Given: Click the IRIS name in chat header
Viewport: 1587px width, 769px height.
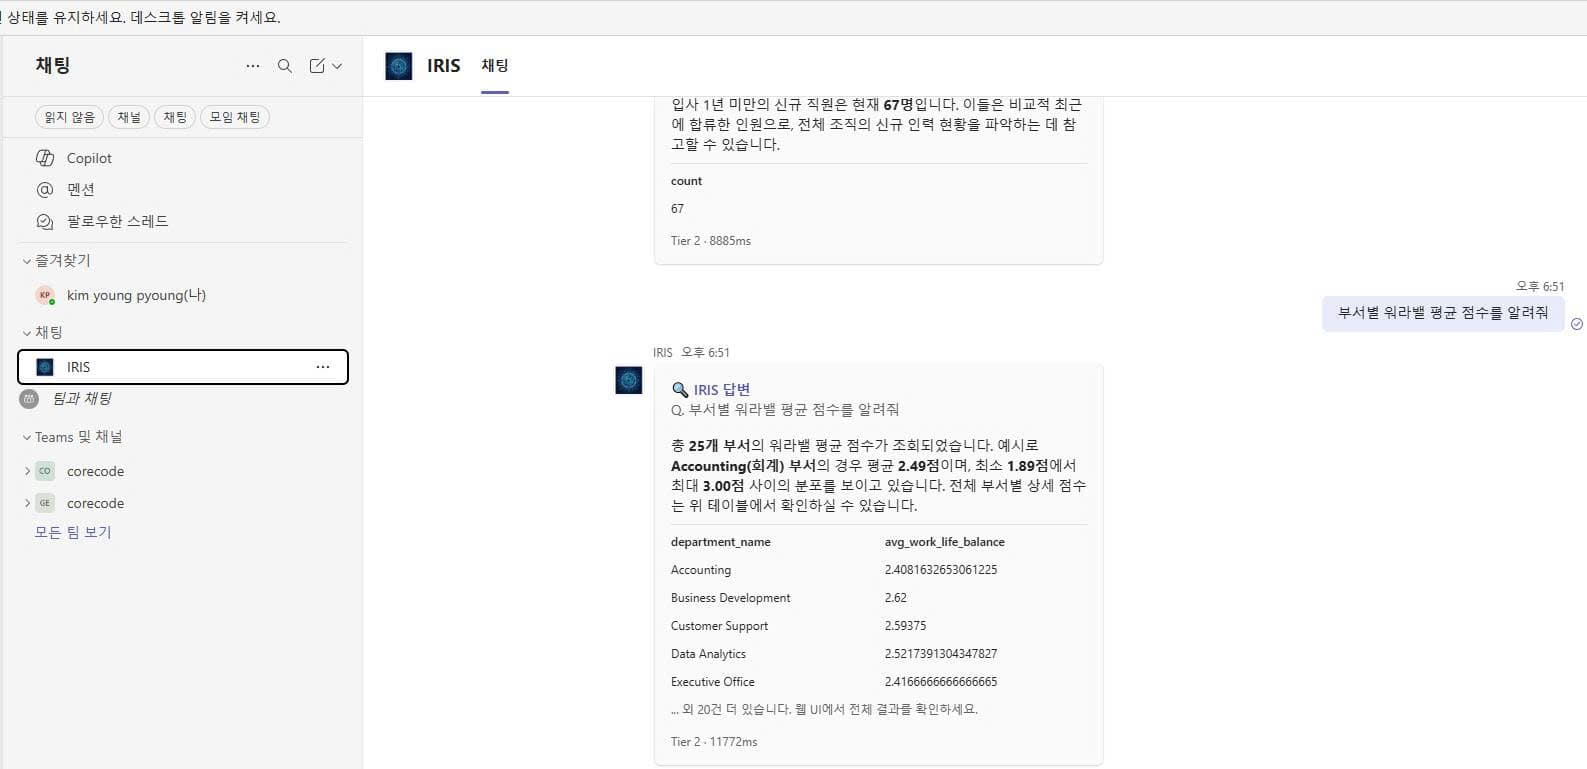Looking at the screenshot, I should [x=444, y=66].
